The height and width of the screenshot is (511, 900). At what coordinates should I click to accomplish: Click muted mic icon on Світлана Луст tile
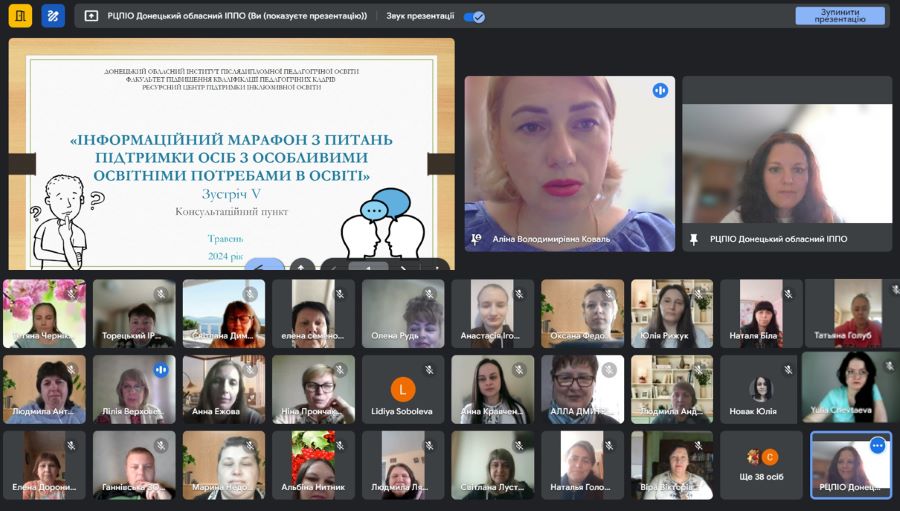click(519, 445)
